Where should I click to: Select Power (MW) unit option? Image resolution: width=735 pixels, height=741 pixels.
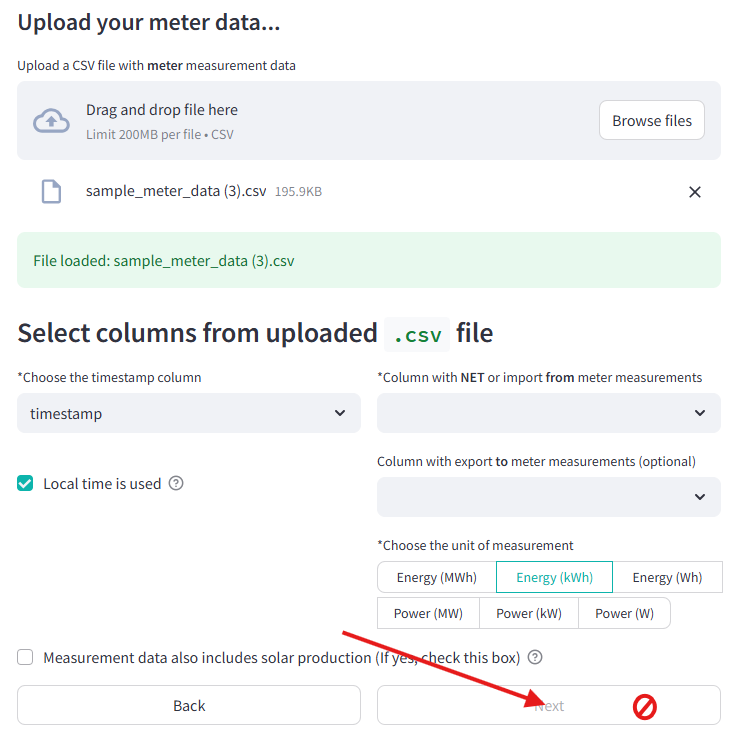click(x=428, y=613)
